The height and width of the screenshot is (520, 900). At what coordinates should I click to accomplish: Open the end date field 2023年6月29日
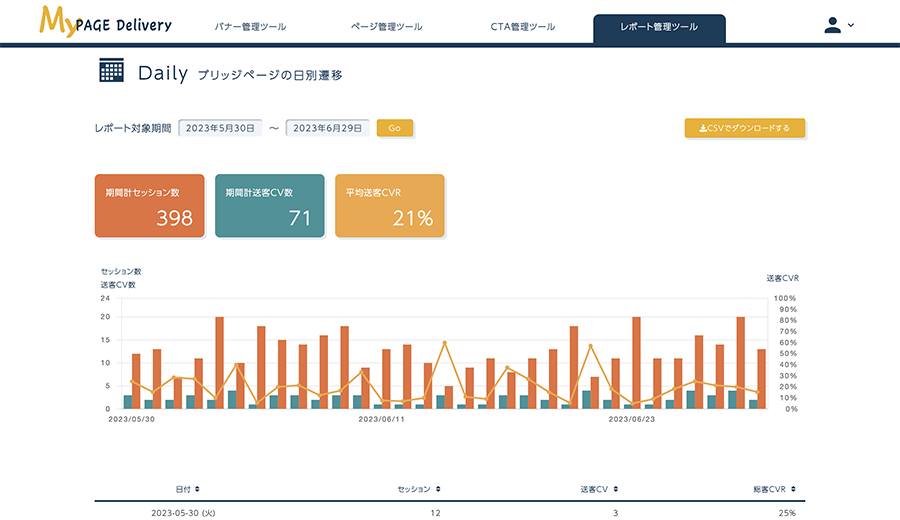click(328, 128)
